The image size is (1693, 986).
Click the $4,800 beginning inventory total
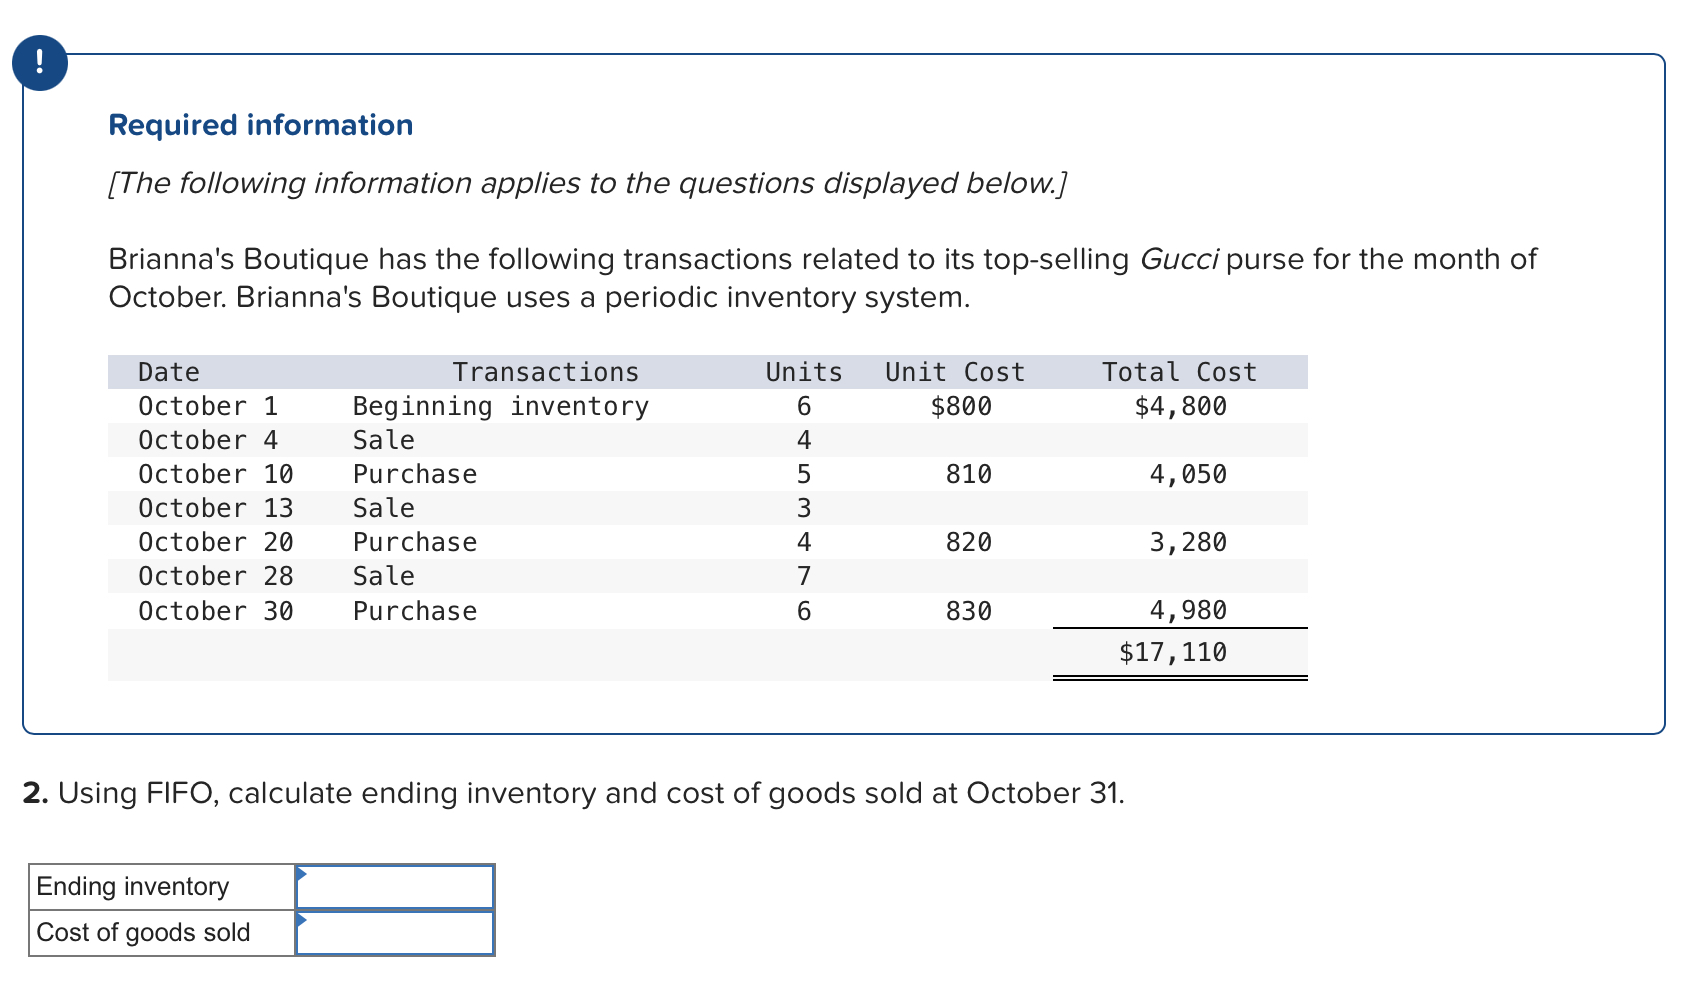[x=1180, y=406]
